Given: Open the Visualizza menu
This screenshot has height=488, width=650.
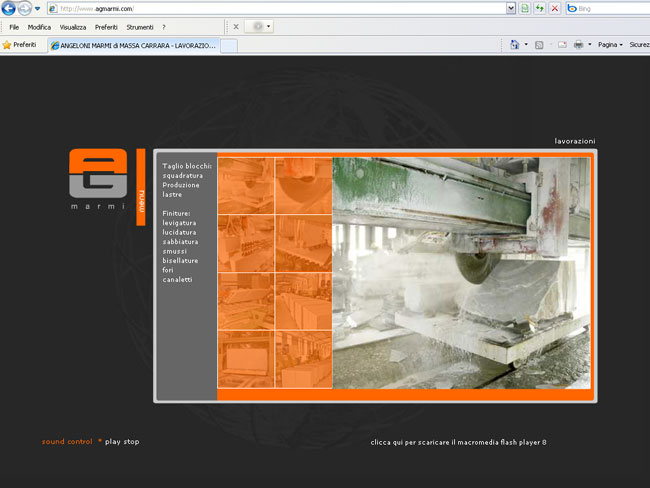Looking at the screenshot, I should tap(73, 27).
